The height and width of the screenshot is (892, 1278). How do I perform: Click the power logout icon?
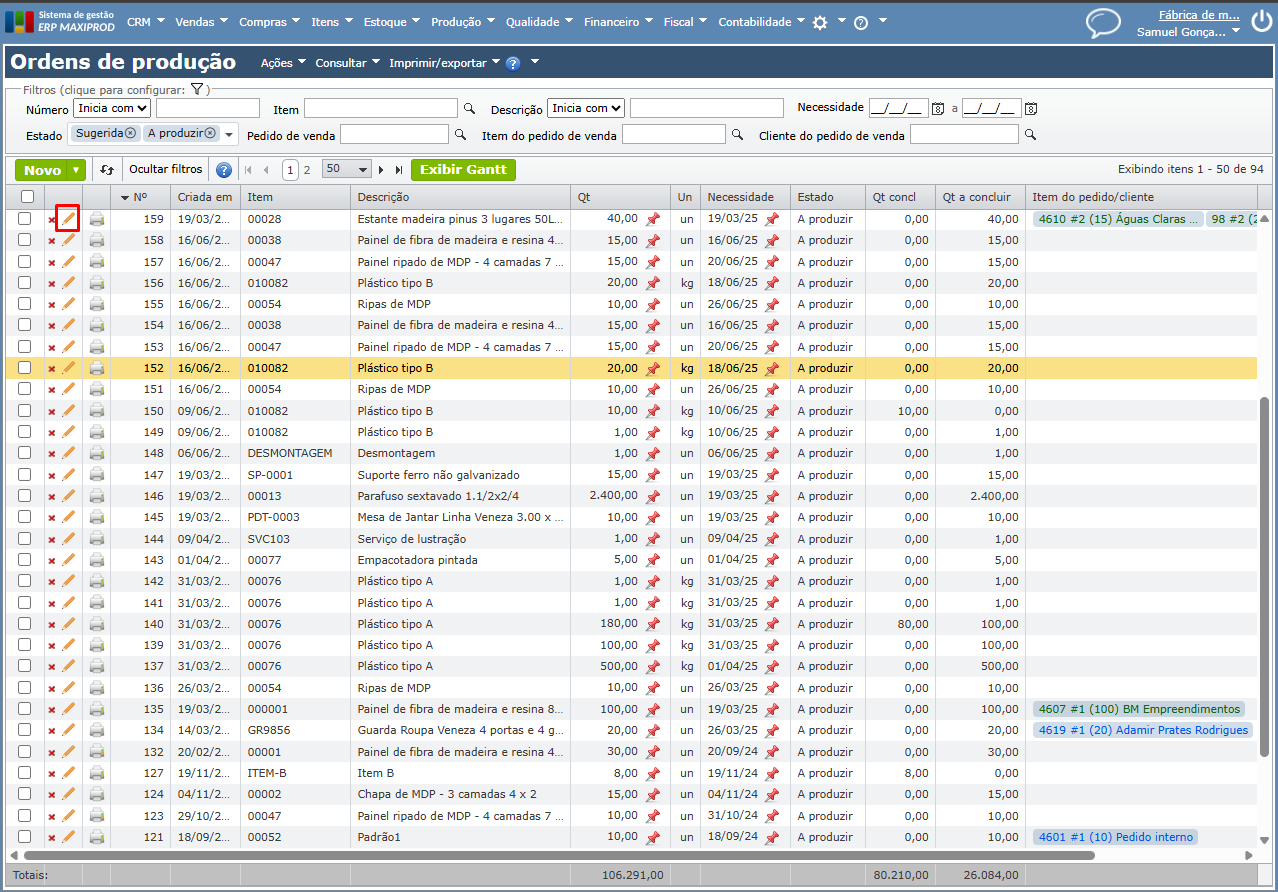(1262, 18)
